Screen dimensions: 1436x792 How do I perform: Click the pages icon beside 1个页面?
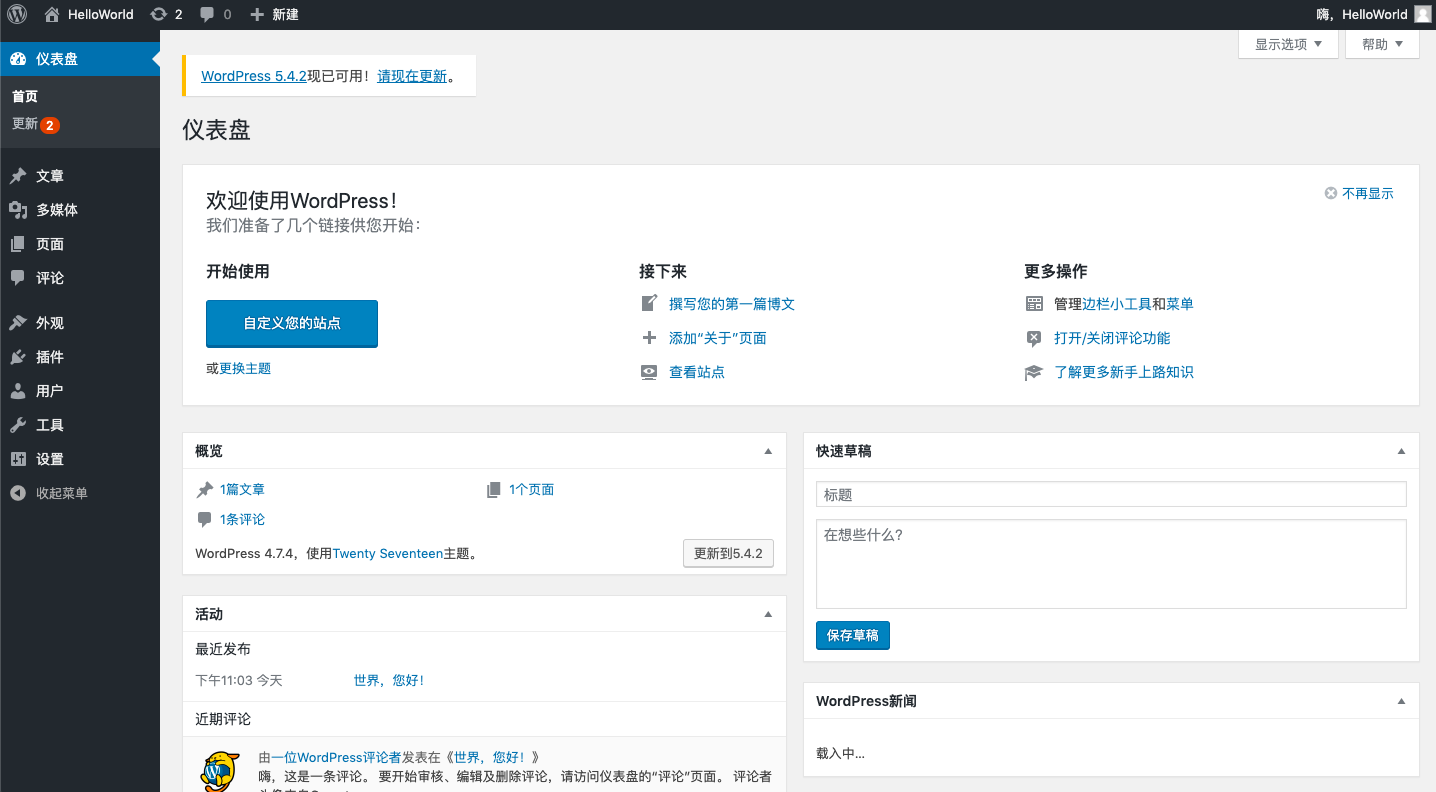493,490
